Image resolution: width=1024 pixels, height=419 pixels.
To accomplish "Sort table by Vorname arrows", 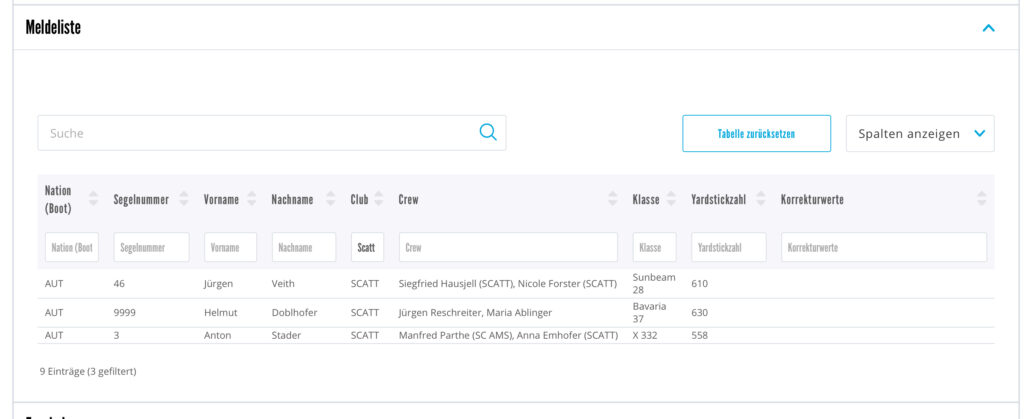I will point(252,198).
